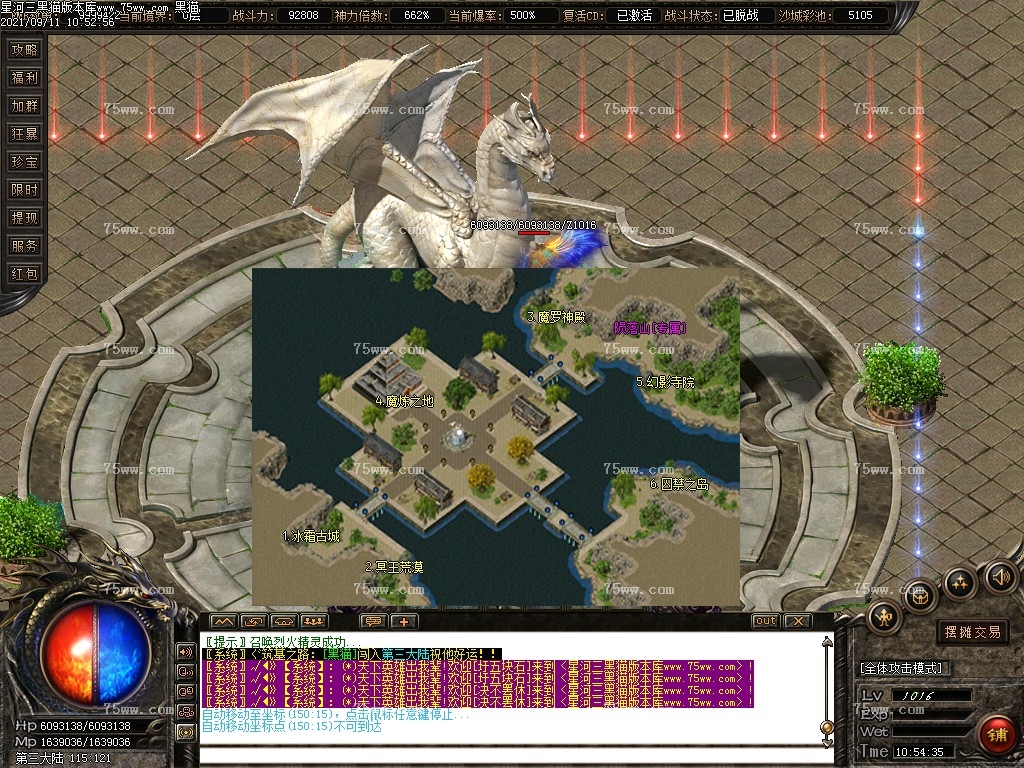Toggle the group chat channel icon
The height and width of the screenshot is (768, 1024).
click(186, 692)
